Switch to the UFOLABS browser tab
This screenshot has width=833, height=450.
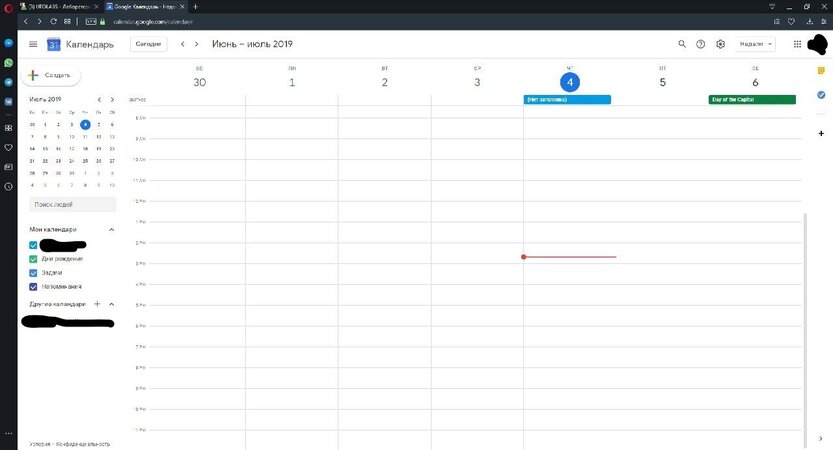point(61,6)
